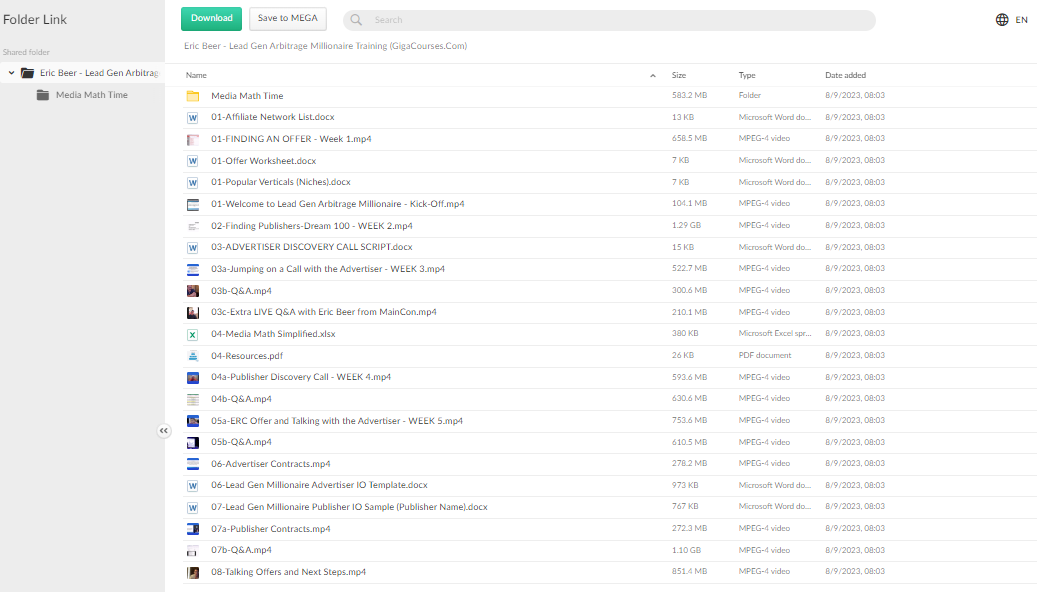Open the EN language selector
1037x592 pixels.
pyautogui.click(x=1021, y=20)
